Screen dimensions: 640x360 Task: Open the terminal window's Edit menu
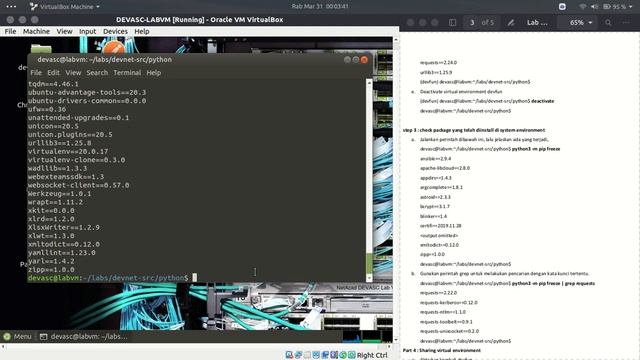53,73
